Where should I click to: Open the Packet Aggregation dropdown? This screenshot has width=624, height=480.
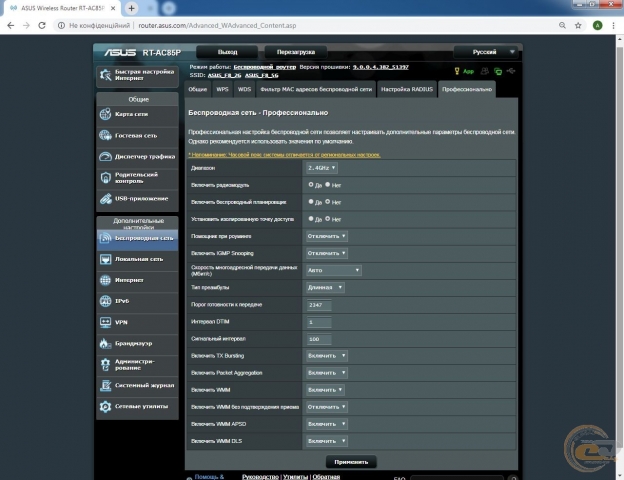[327, 373]
